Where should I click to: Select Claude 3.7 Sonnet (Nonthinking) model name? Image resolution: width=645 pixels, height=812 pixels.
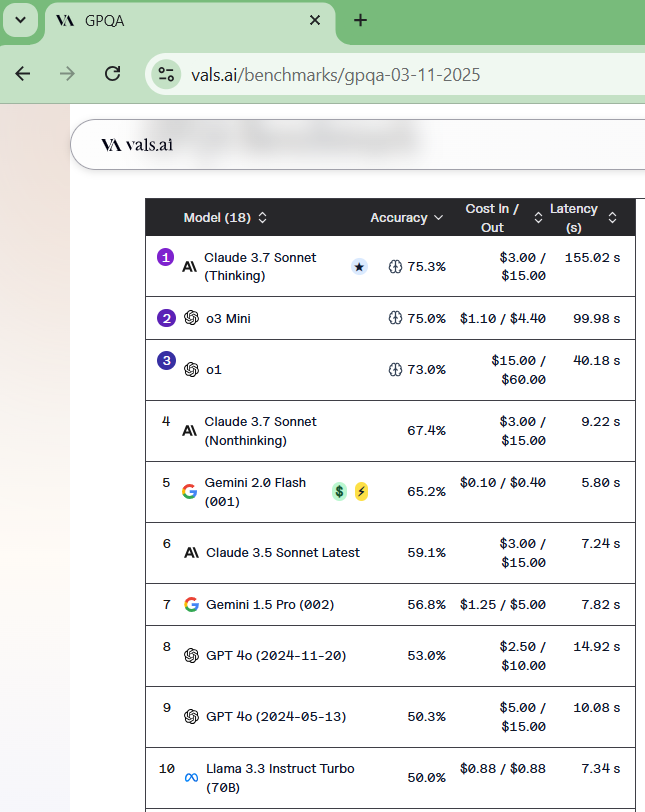260,431
